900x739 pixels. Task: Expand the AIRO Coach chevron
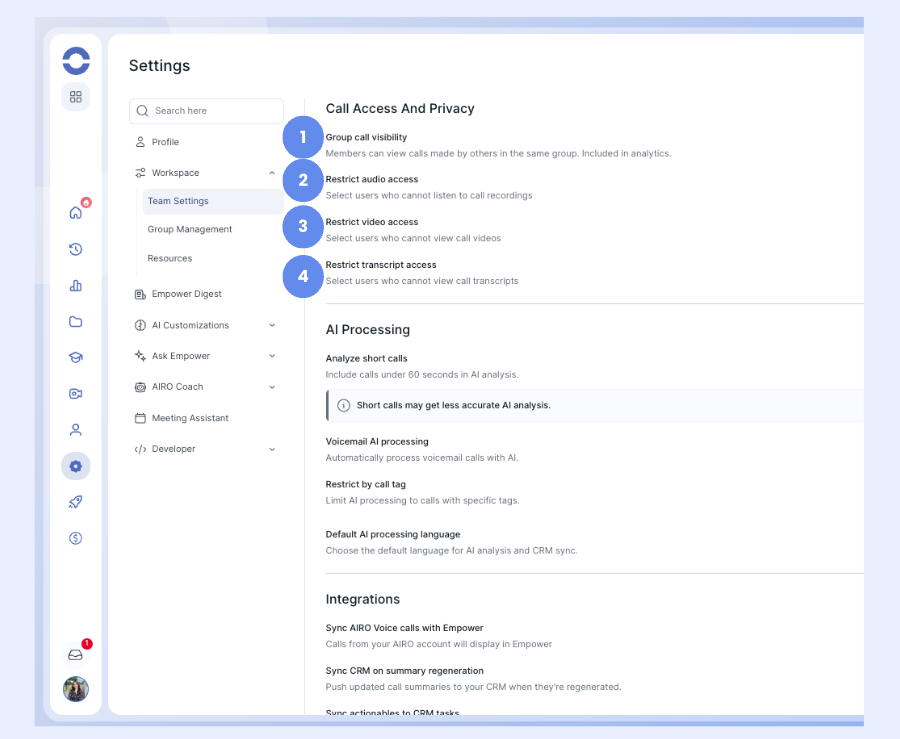272,387
